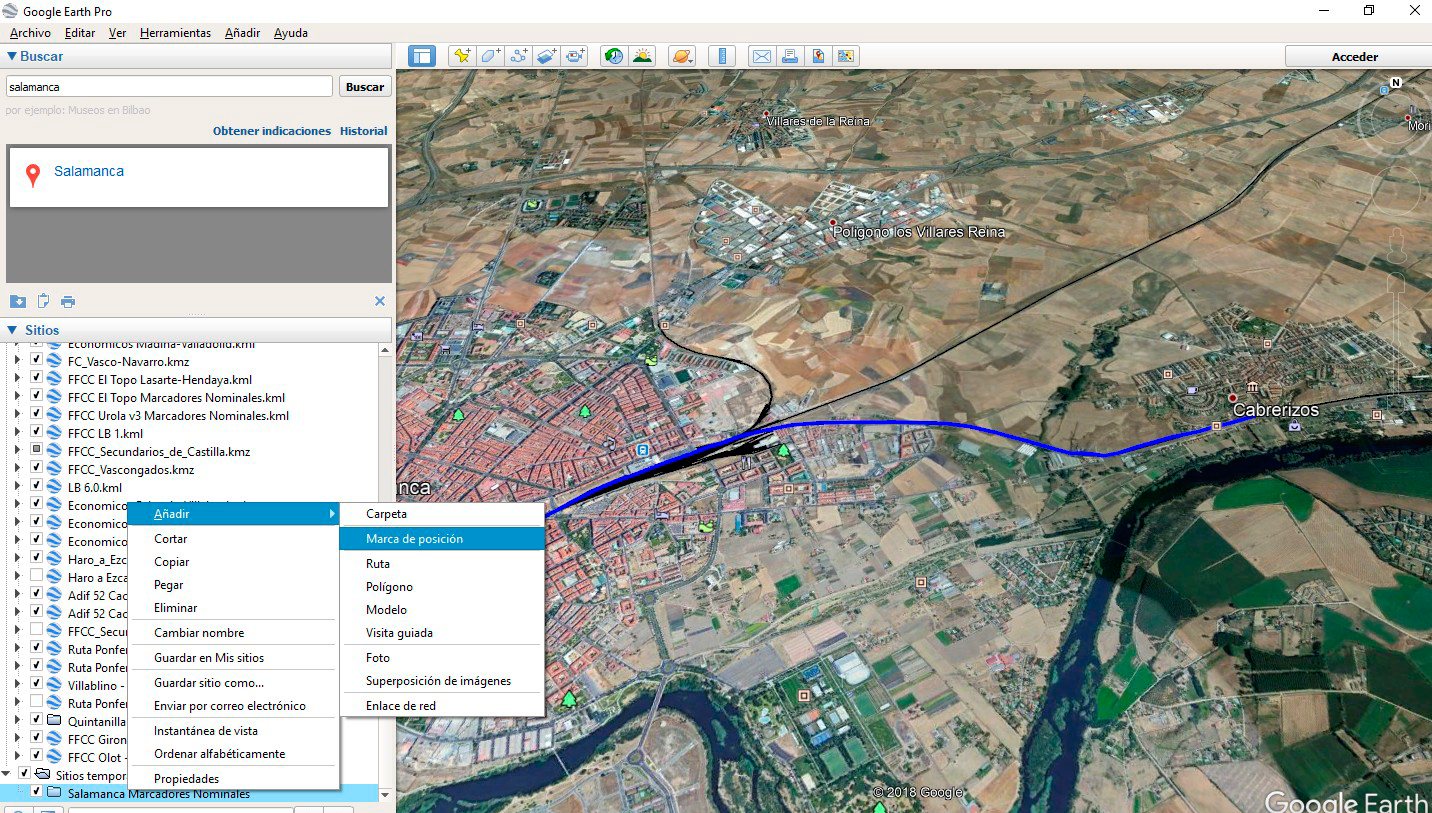Click the Polígono los Villares Reina marker
1432x813 pixels.
[x=833, y=222]
